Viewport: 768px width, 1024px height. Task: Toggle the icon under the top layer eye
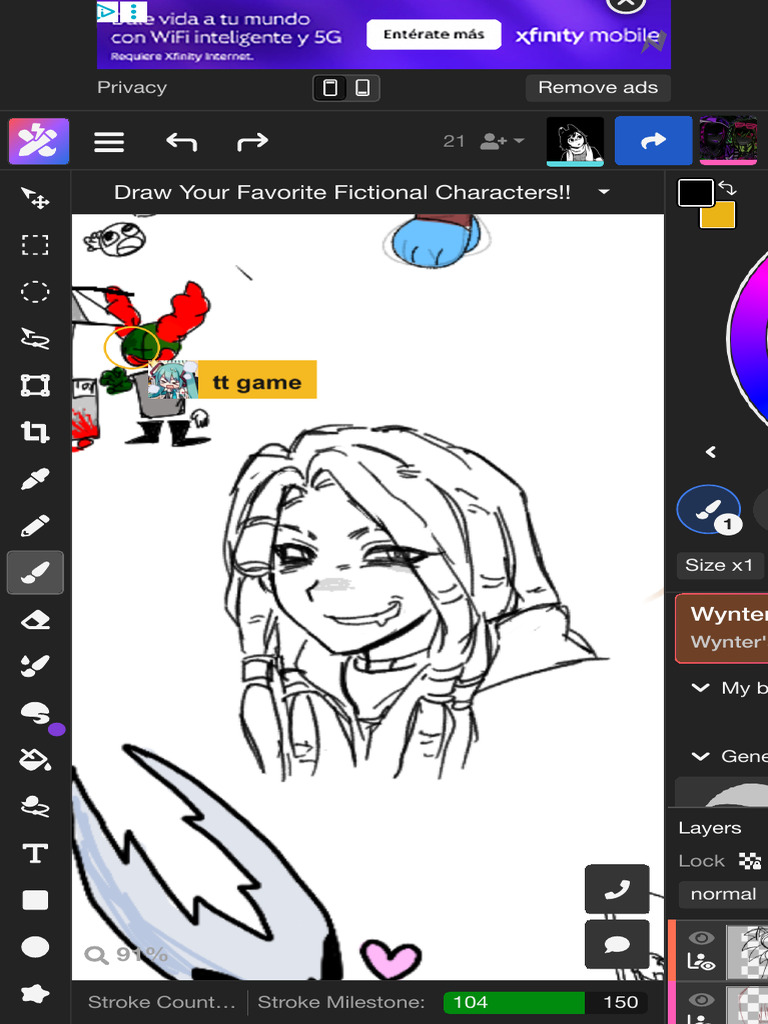[x=701, y=961]
